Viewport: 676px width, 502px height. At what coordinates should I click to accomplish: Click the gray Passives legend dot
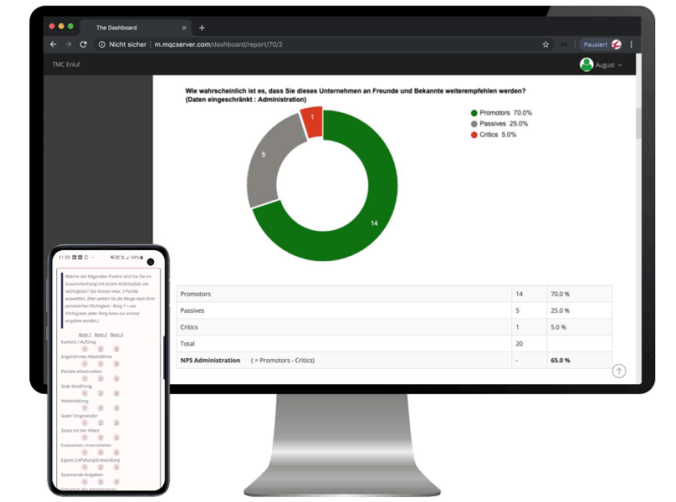[x=474, y=124]
